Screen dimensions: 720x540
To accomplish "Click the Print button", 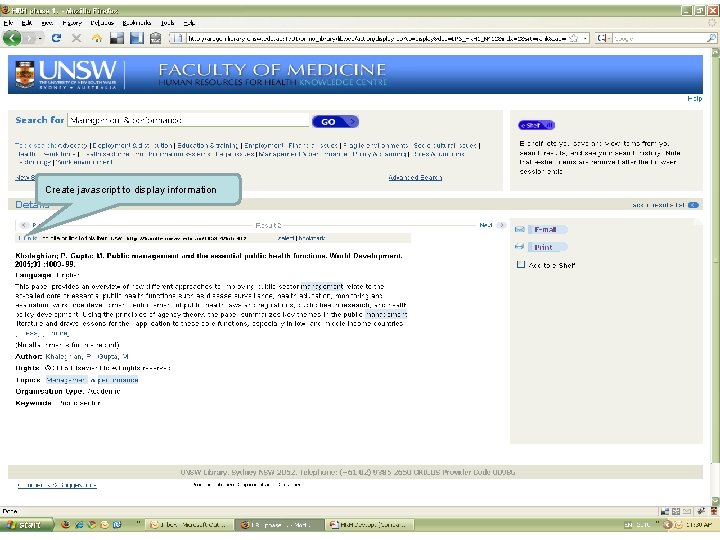I will [x=547, y=247].
